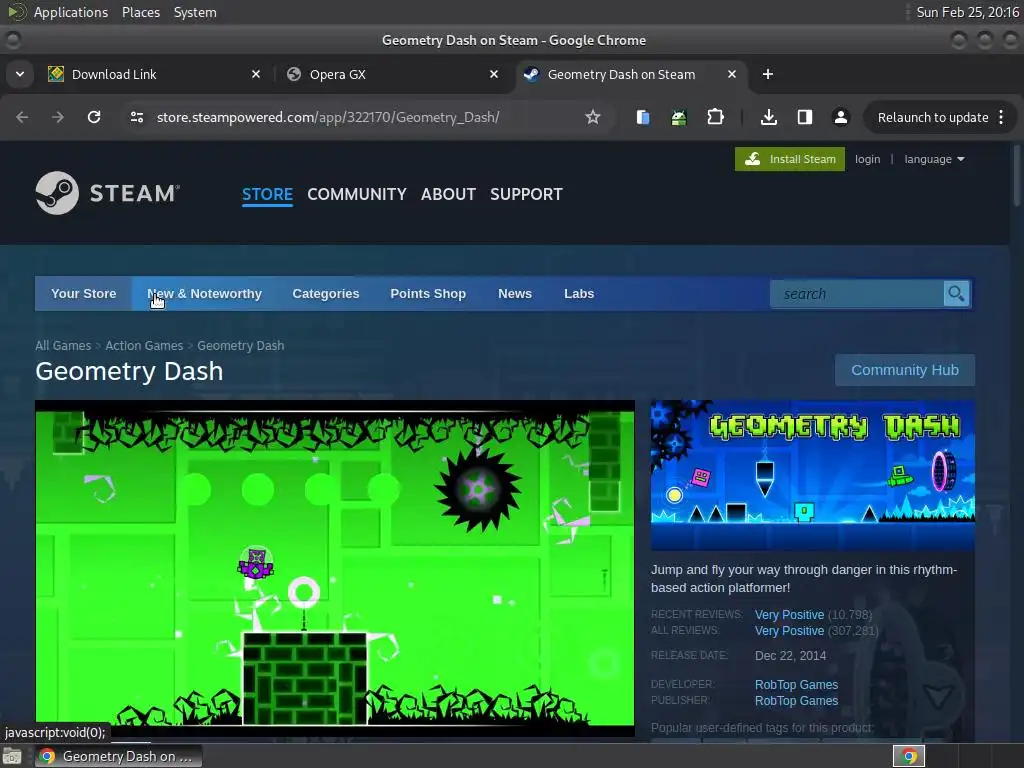Image resolution: width=1024 pixels, height=768 pixels.
Task: Open the Places menu
Action: (141, 12)
